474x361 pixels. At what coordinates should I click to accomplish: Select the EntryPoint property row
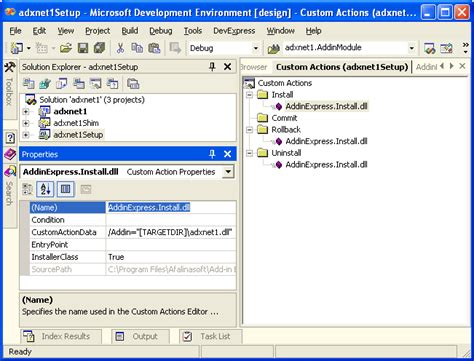[133, 244]
